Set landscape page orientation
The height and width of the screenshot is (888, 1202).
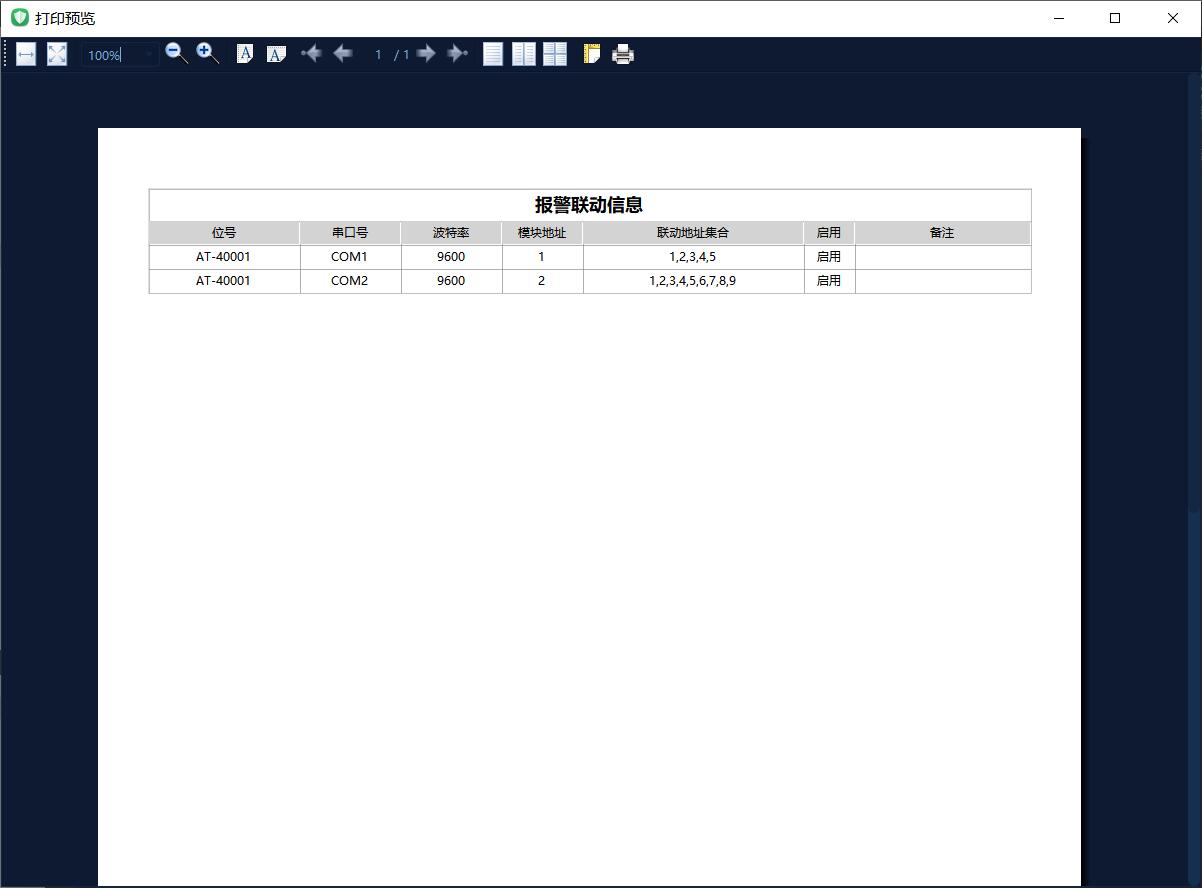click(x=276, y=54)
